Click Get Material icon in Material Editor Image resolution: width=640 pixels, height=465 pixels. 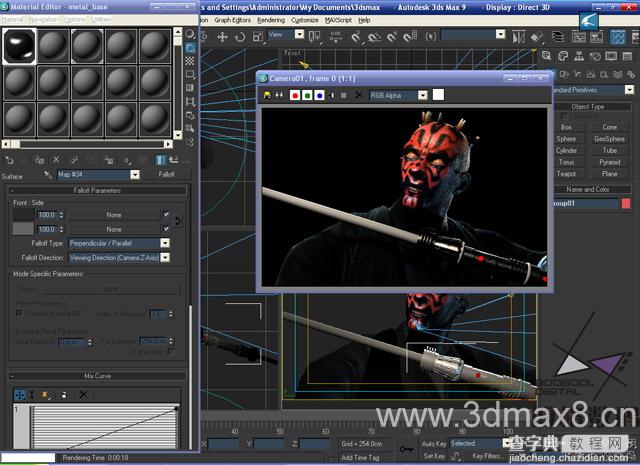coord(10,160)
